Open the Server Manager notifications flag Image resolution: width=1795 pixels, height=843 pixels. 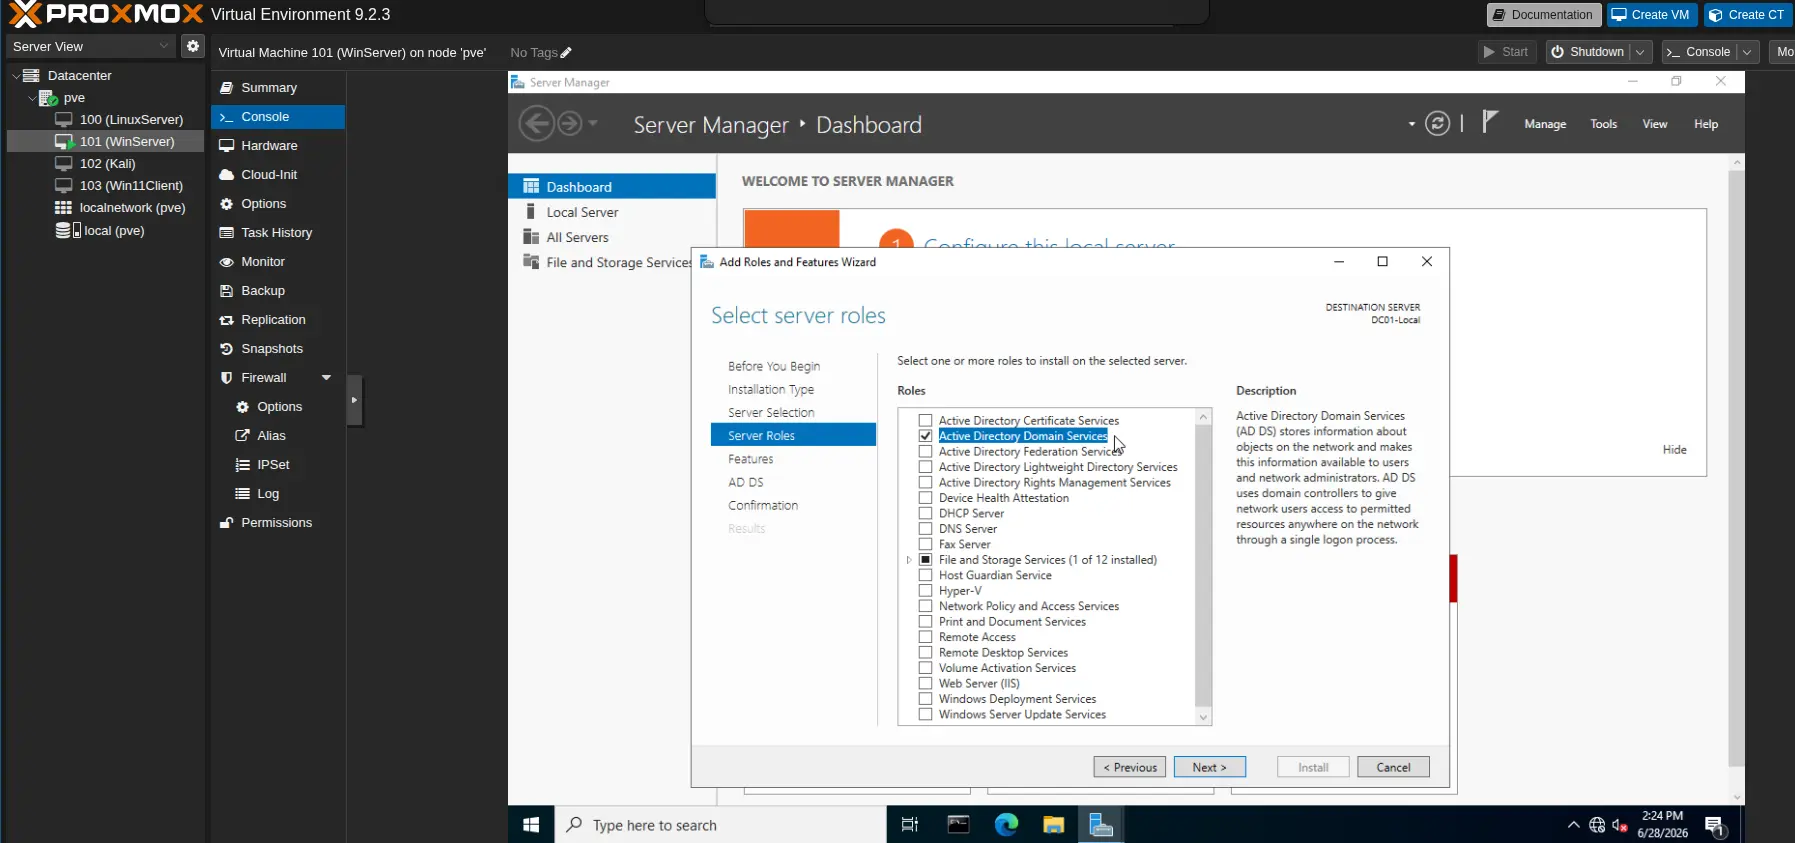pos(1490,122)
